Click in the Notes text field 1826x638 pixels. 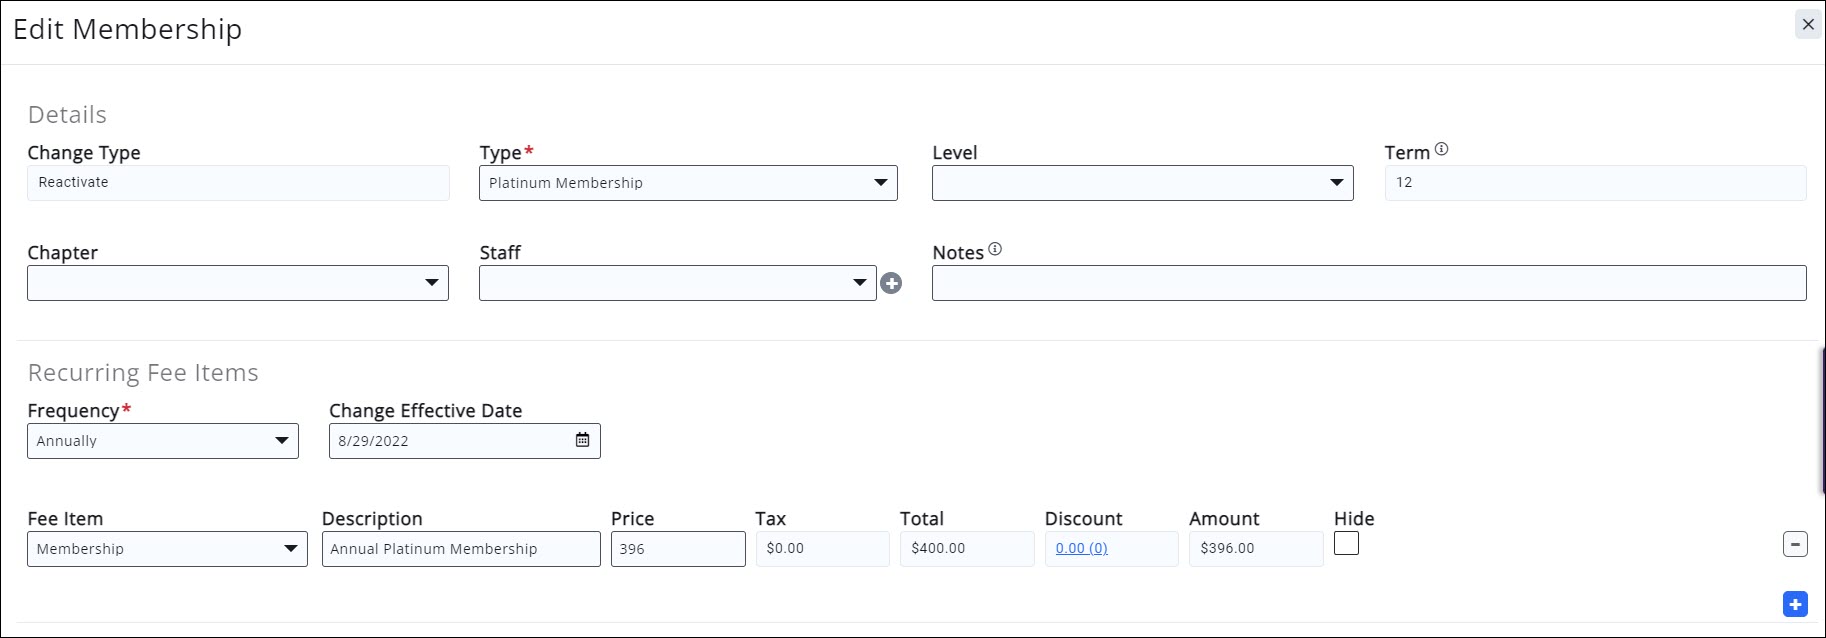click(x=1368, y=283)
